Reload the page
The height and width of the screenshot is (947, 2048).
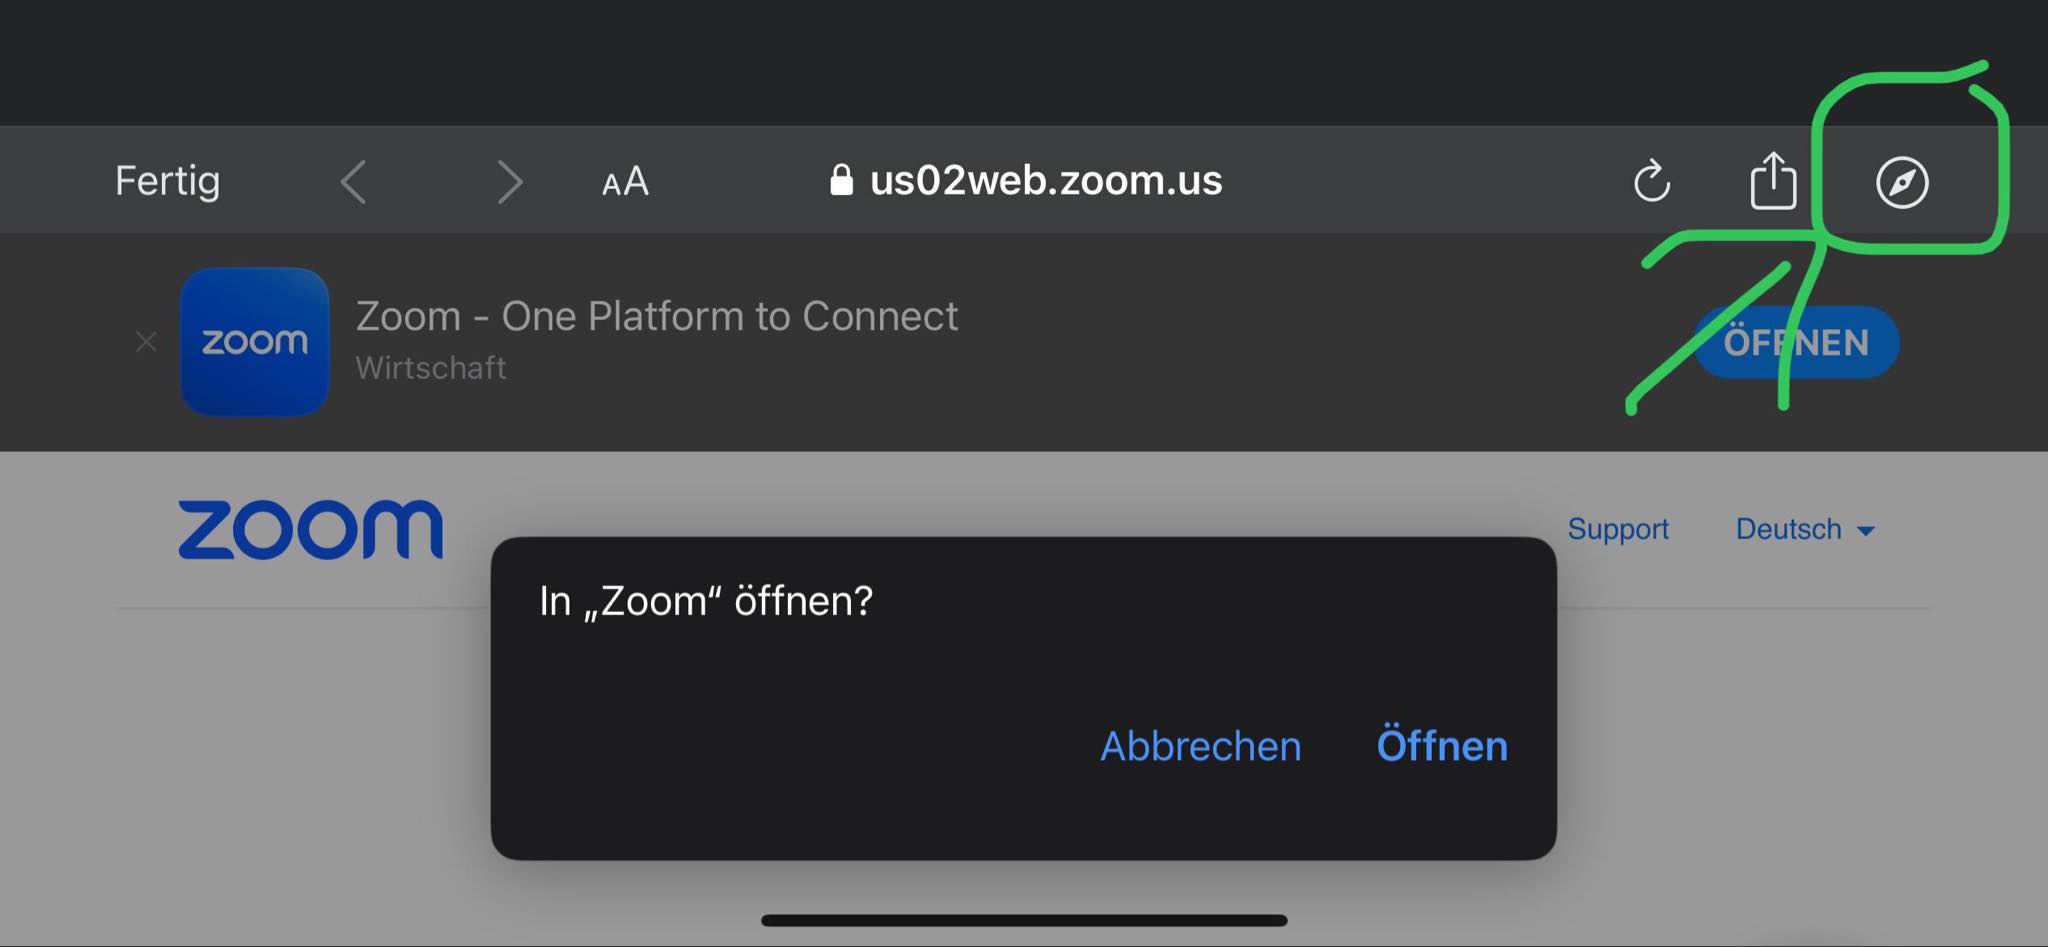tap(1651, 182)
